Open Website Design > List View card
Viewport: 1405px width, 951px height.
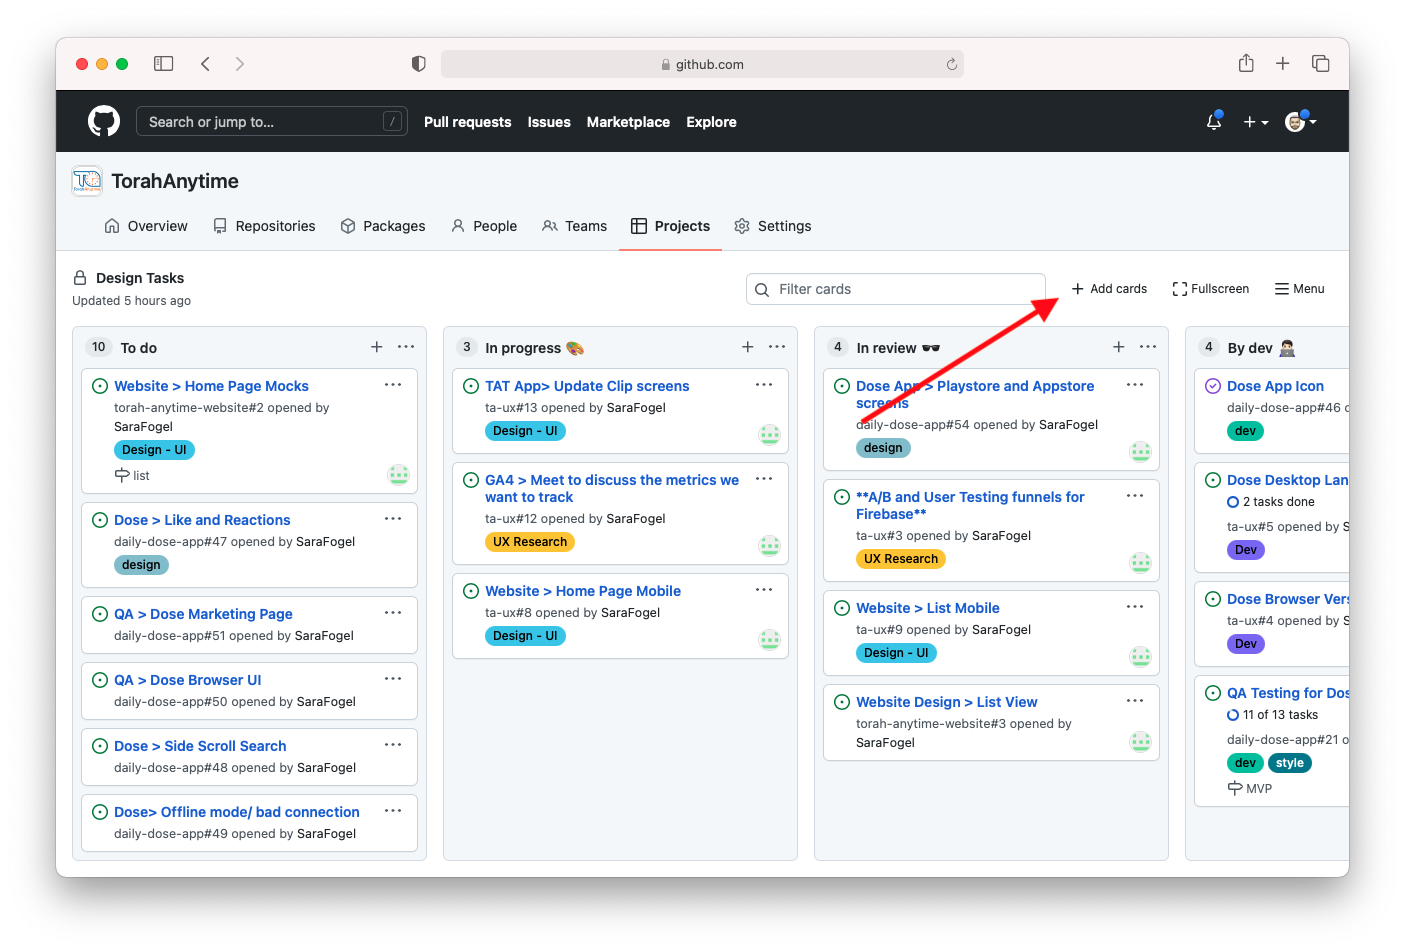coord(946,702)
